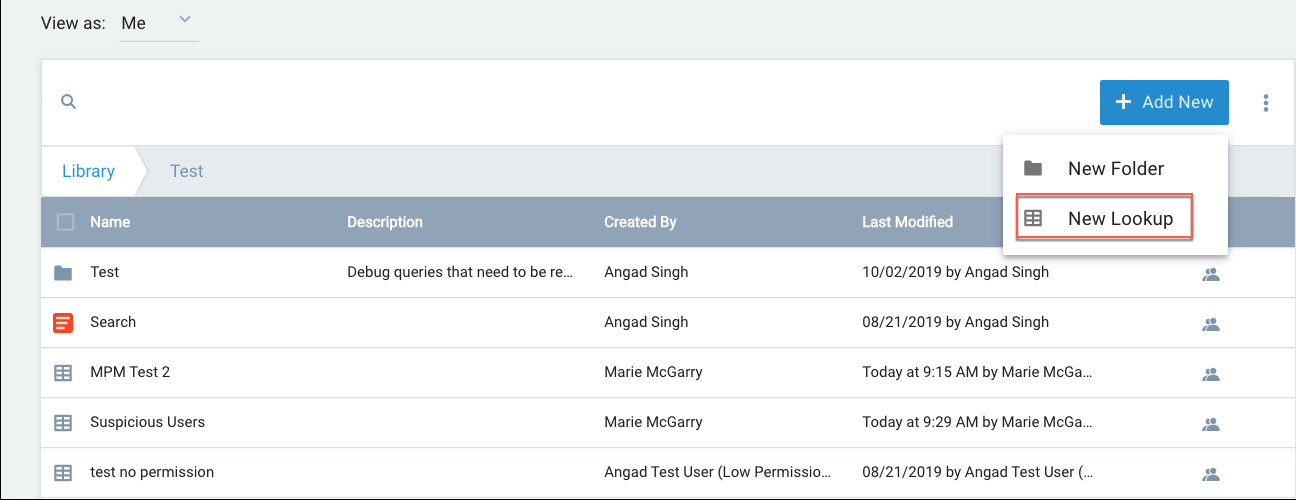This screenshot has height=500, width=1296.
Task: Select New Folder from the menu
Action: [1115, 168]
